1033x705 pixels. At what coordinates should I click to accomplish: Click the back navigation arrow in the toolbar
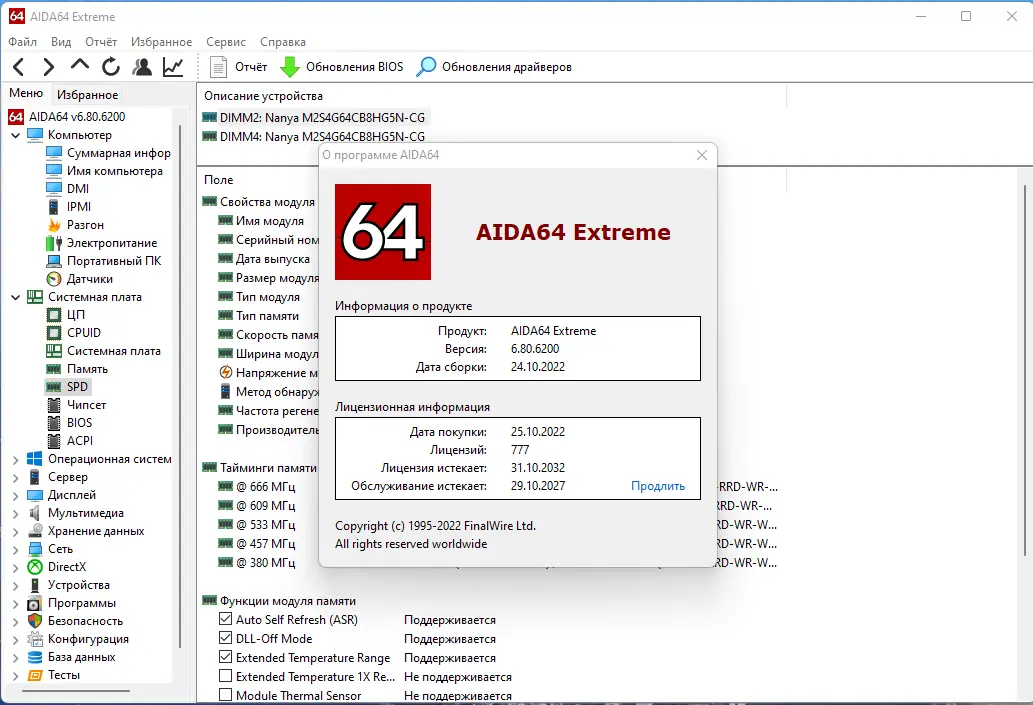17,66
